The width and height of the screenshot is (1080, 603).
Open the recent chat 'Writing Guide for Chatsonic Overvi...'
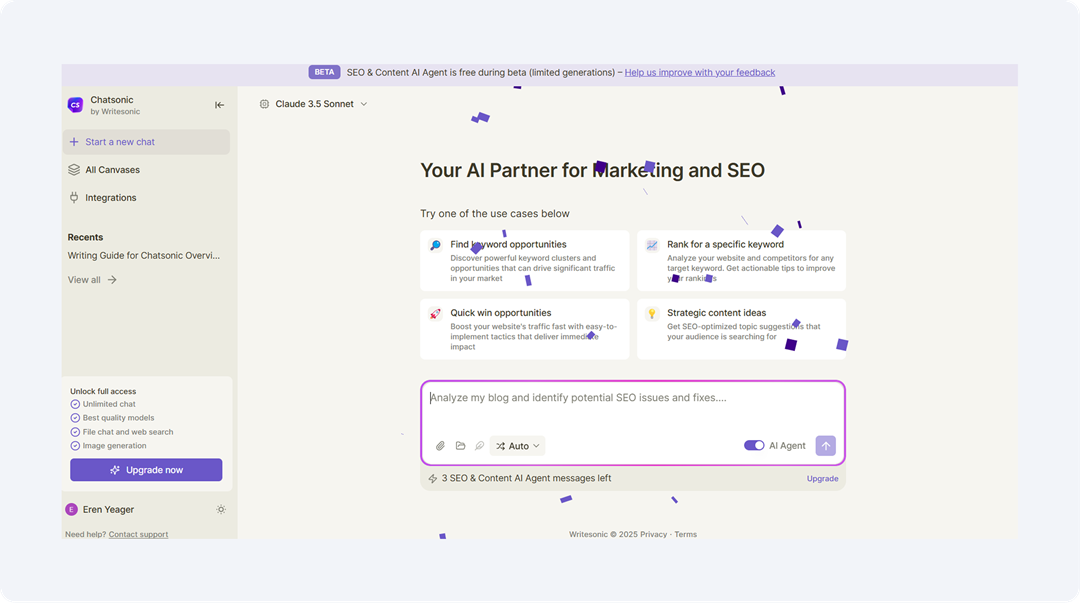pos(144,256)
